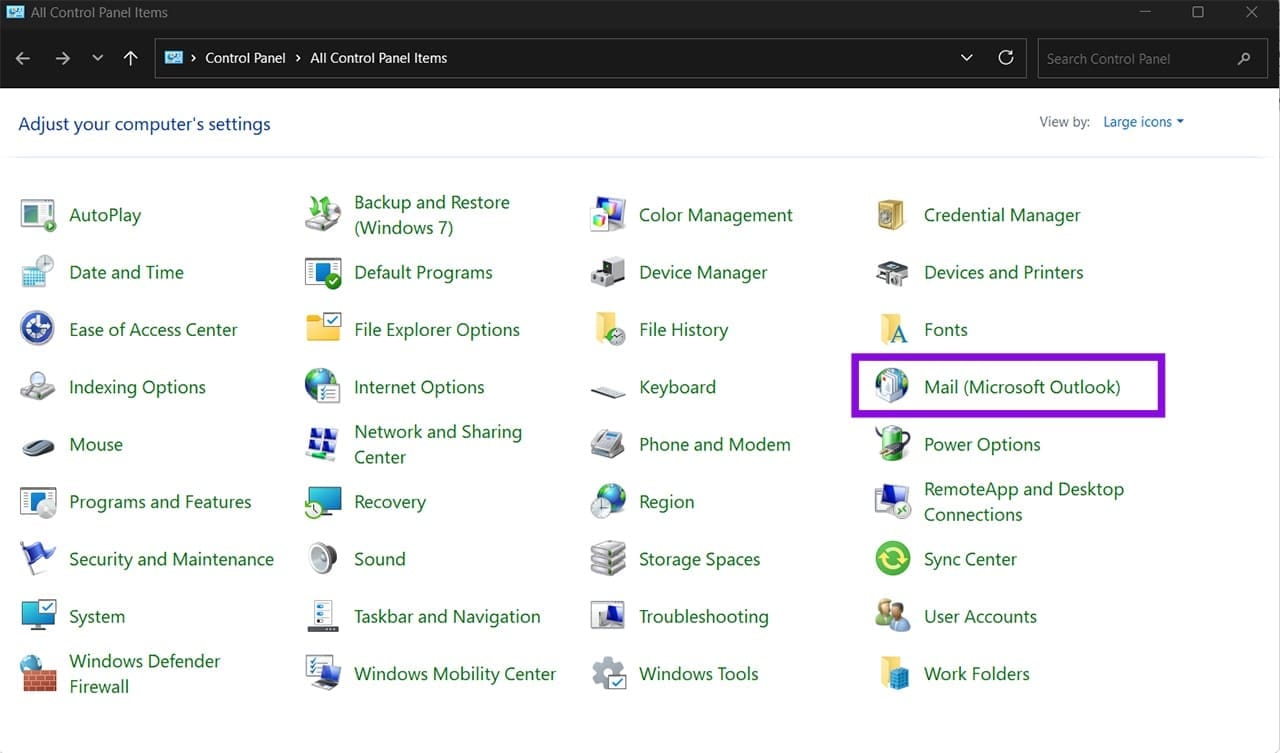Click the User Accounts icon
Screen dimensions: 1280x753
point(892,616)
